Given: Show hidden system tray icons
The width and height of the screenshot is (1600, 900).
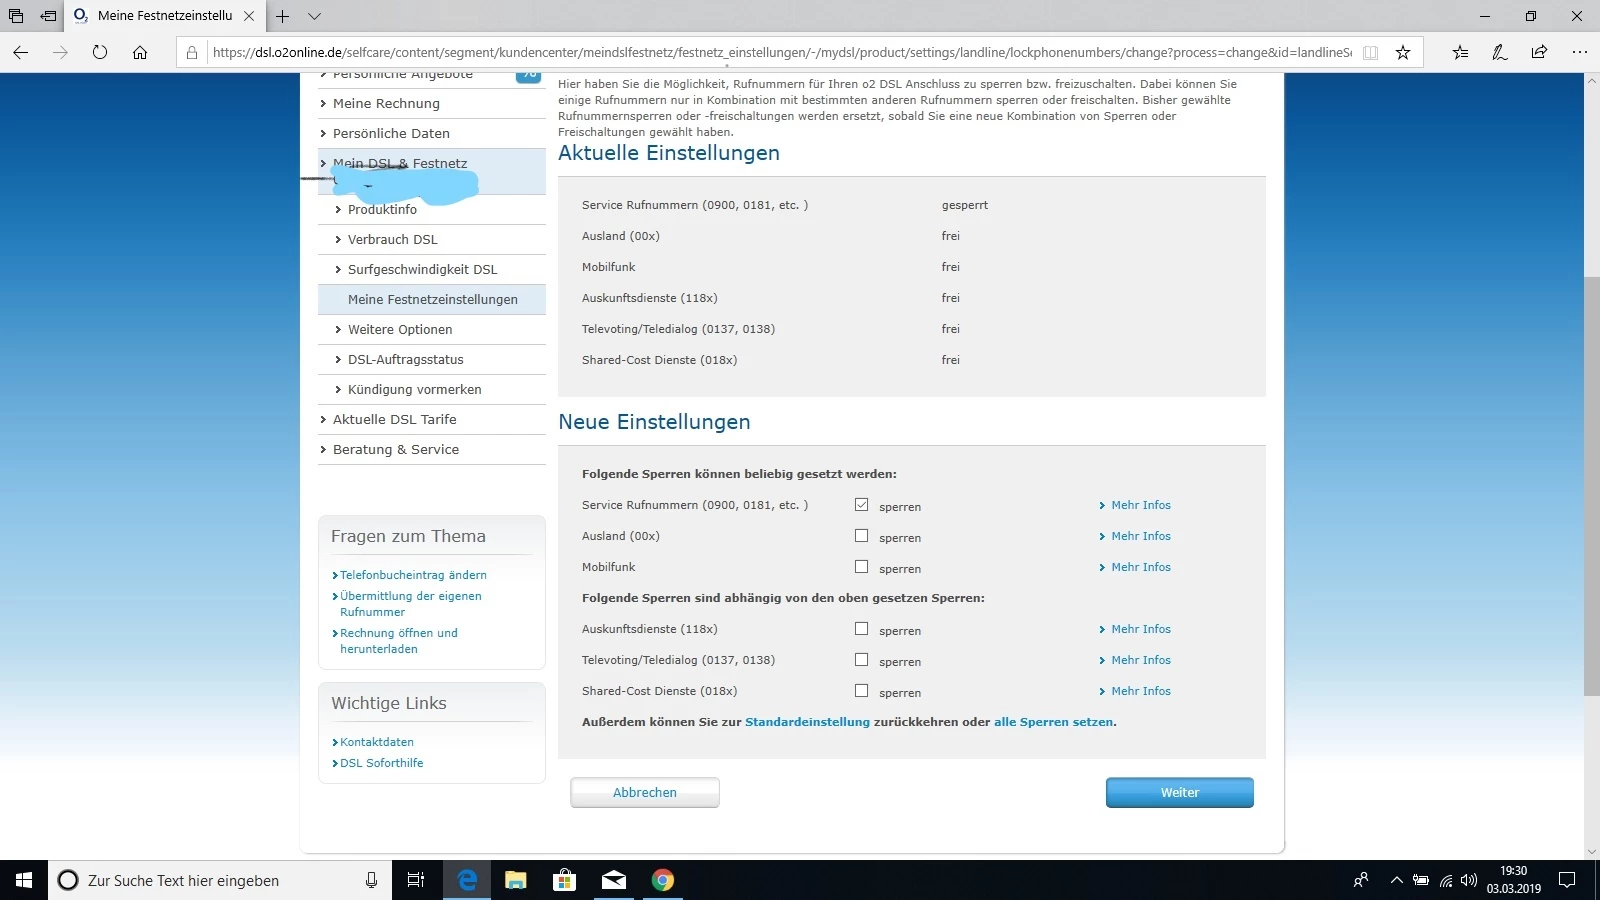Looking at the screenshot, I should [1396, 880].
